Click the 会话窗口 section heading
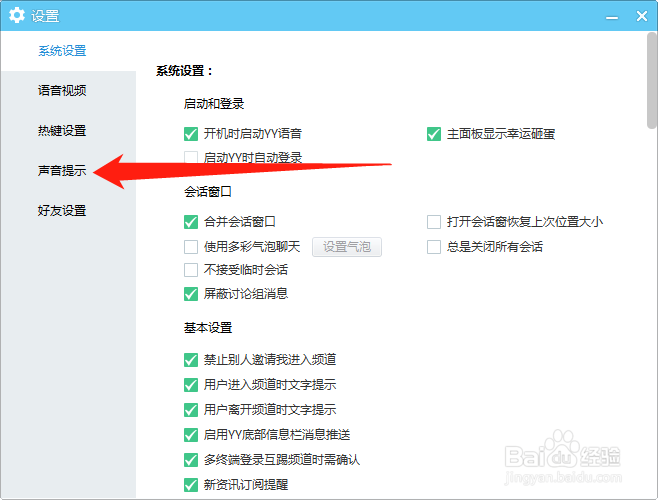Screen dimensions: 658x500 (x=208, y=192)
